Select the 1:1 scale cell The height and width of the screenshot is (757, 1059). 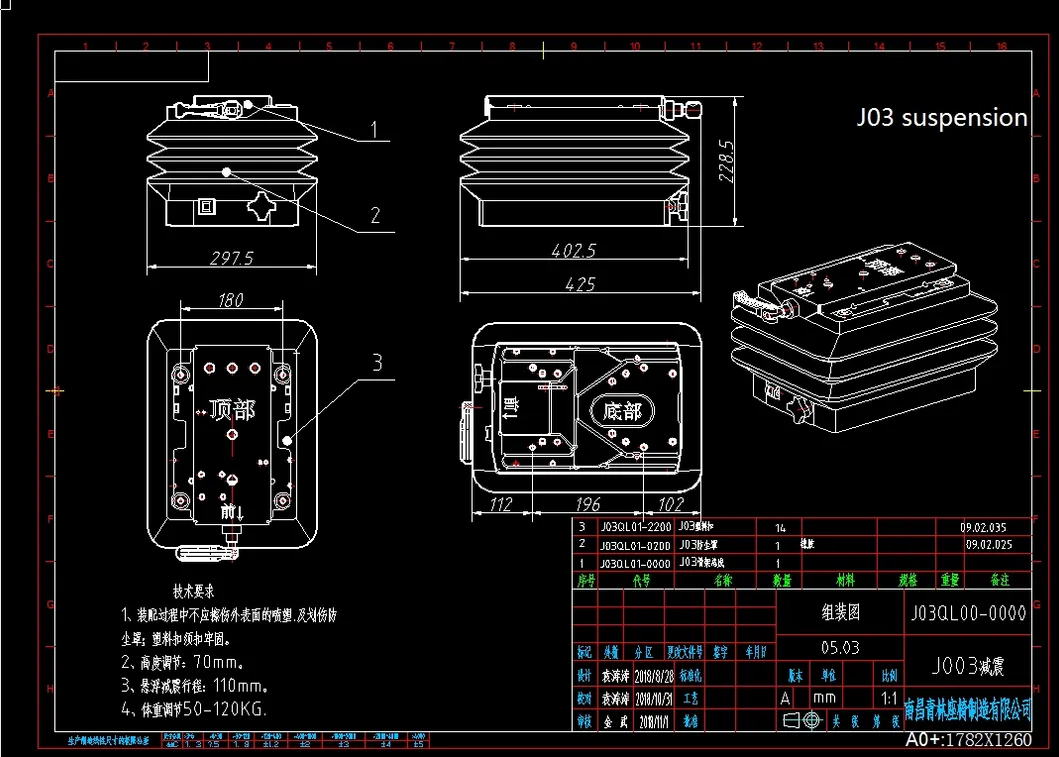click(889, 698)
